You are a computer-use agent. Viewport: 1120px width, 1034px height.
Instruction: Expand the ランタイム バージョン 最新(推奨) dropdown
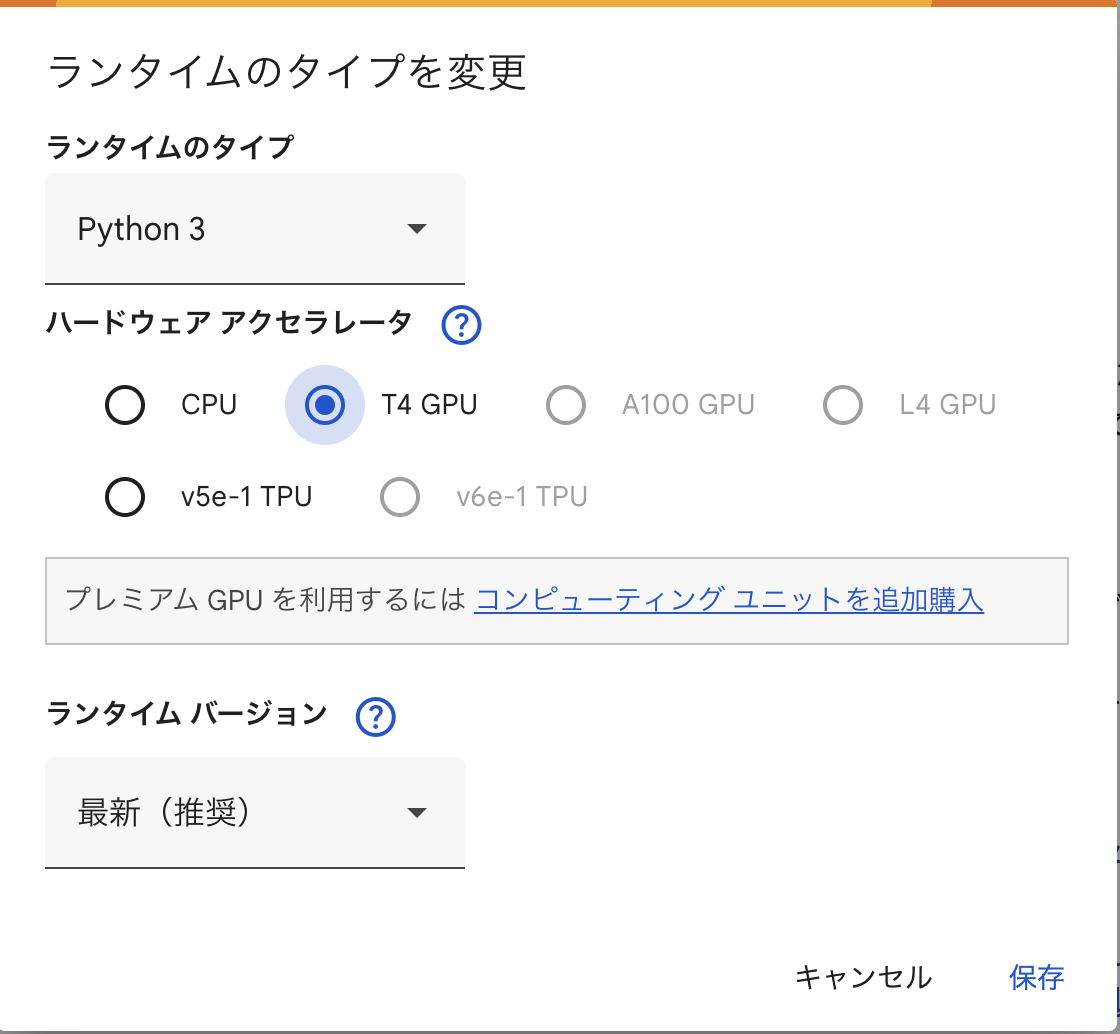(x=254, y=813)
